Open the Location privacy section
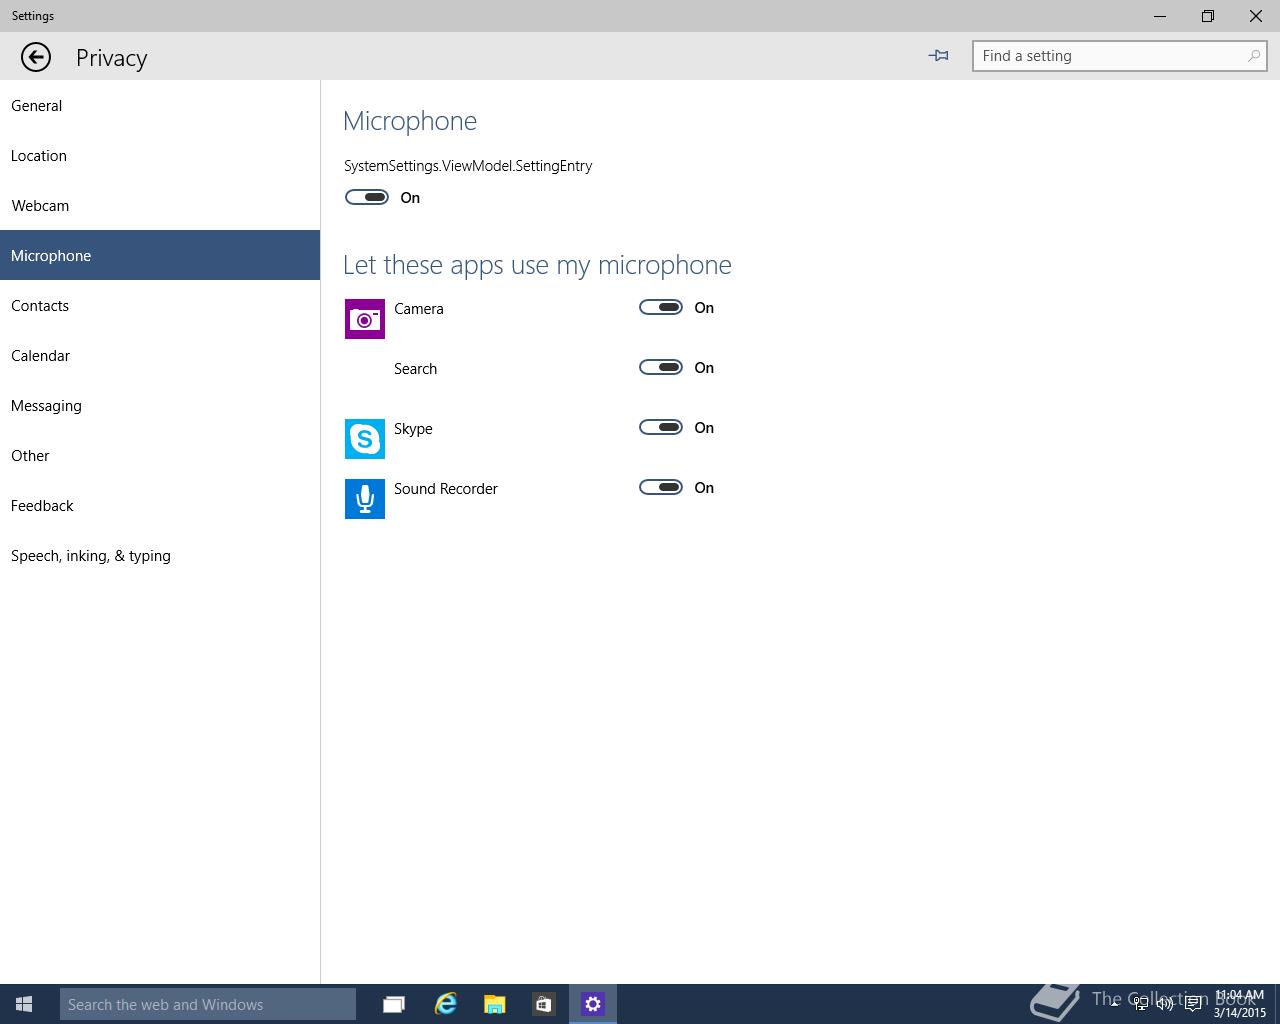 point(160,155)
